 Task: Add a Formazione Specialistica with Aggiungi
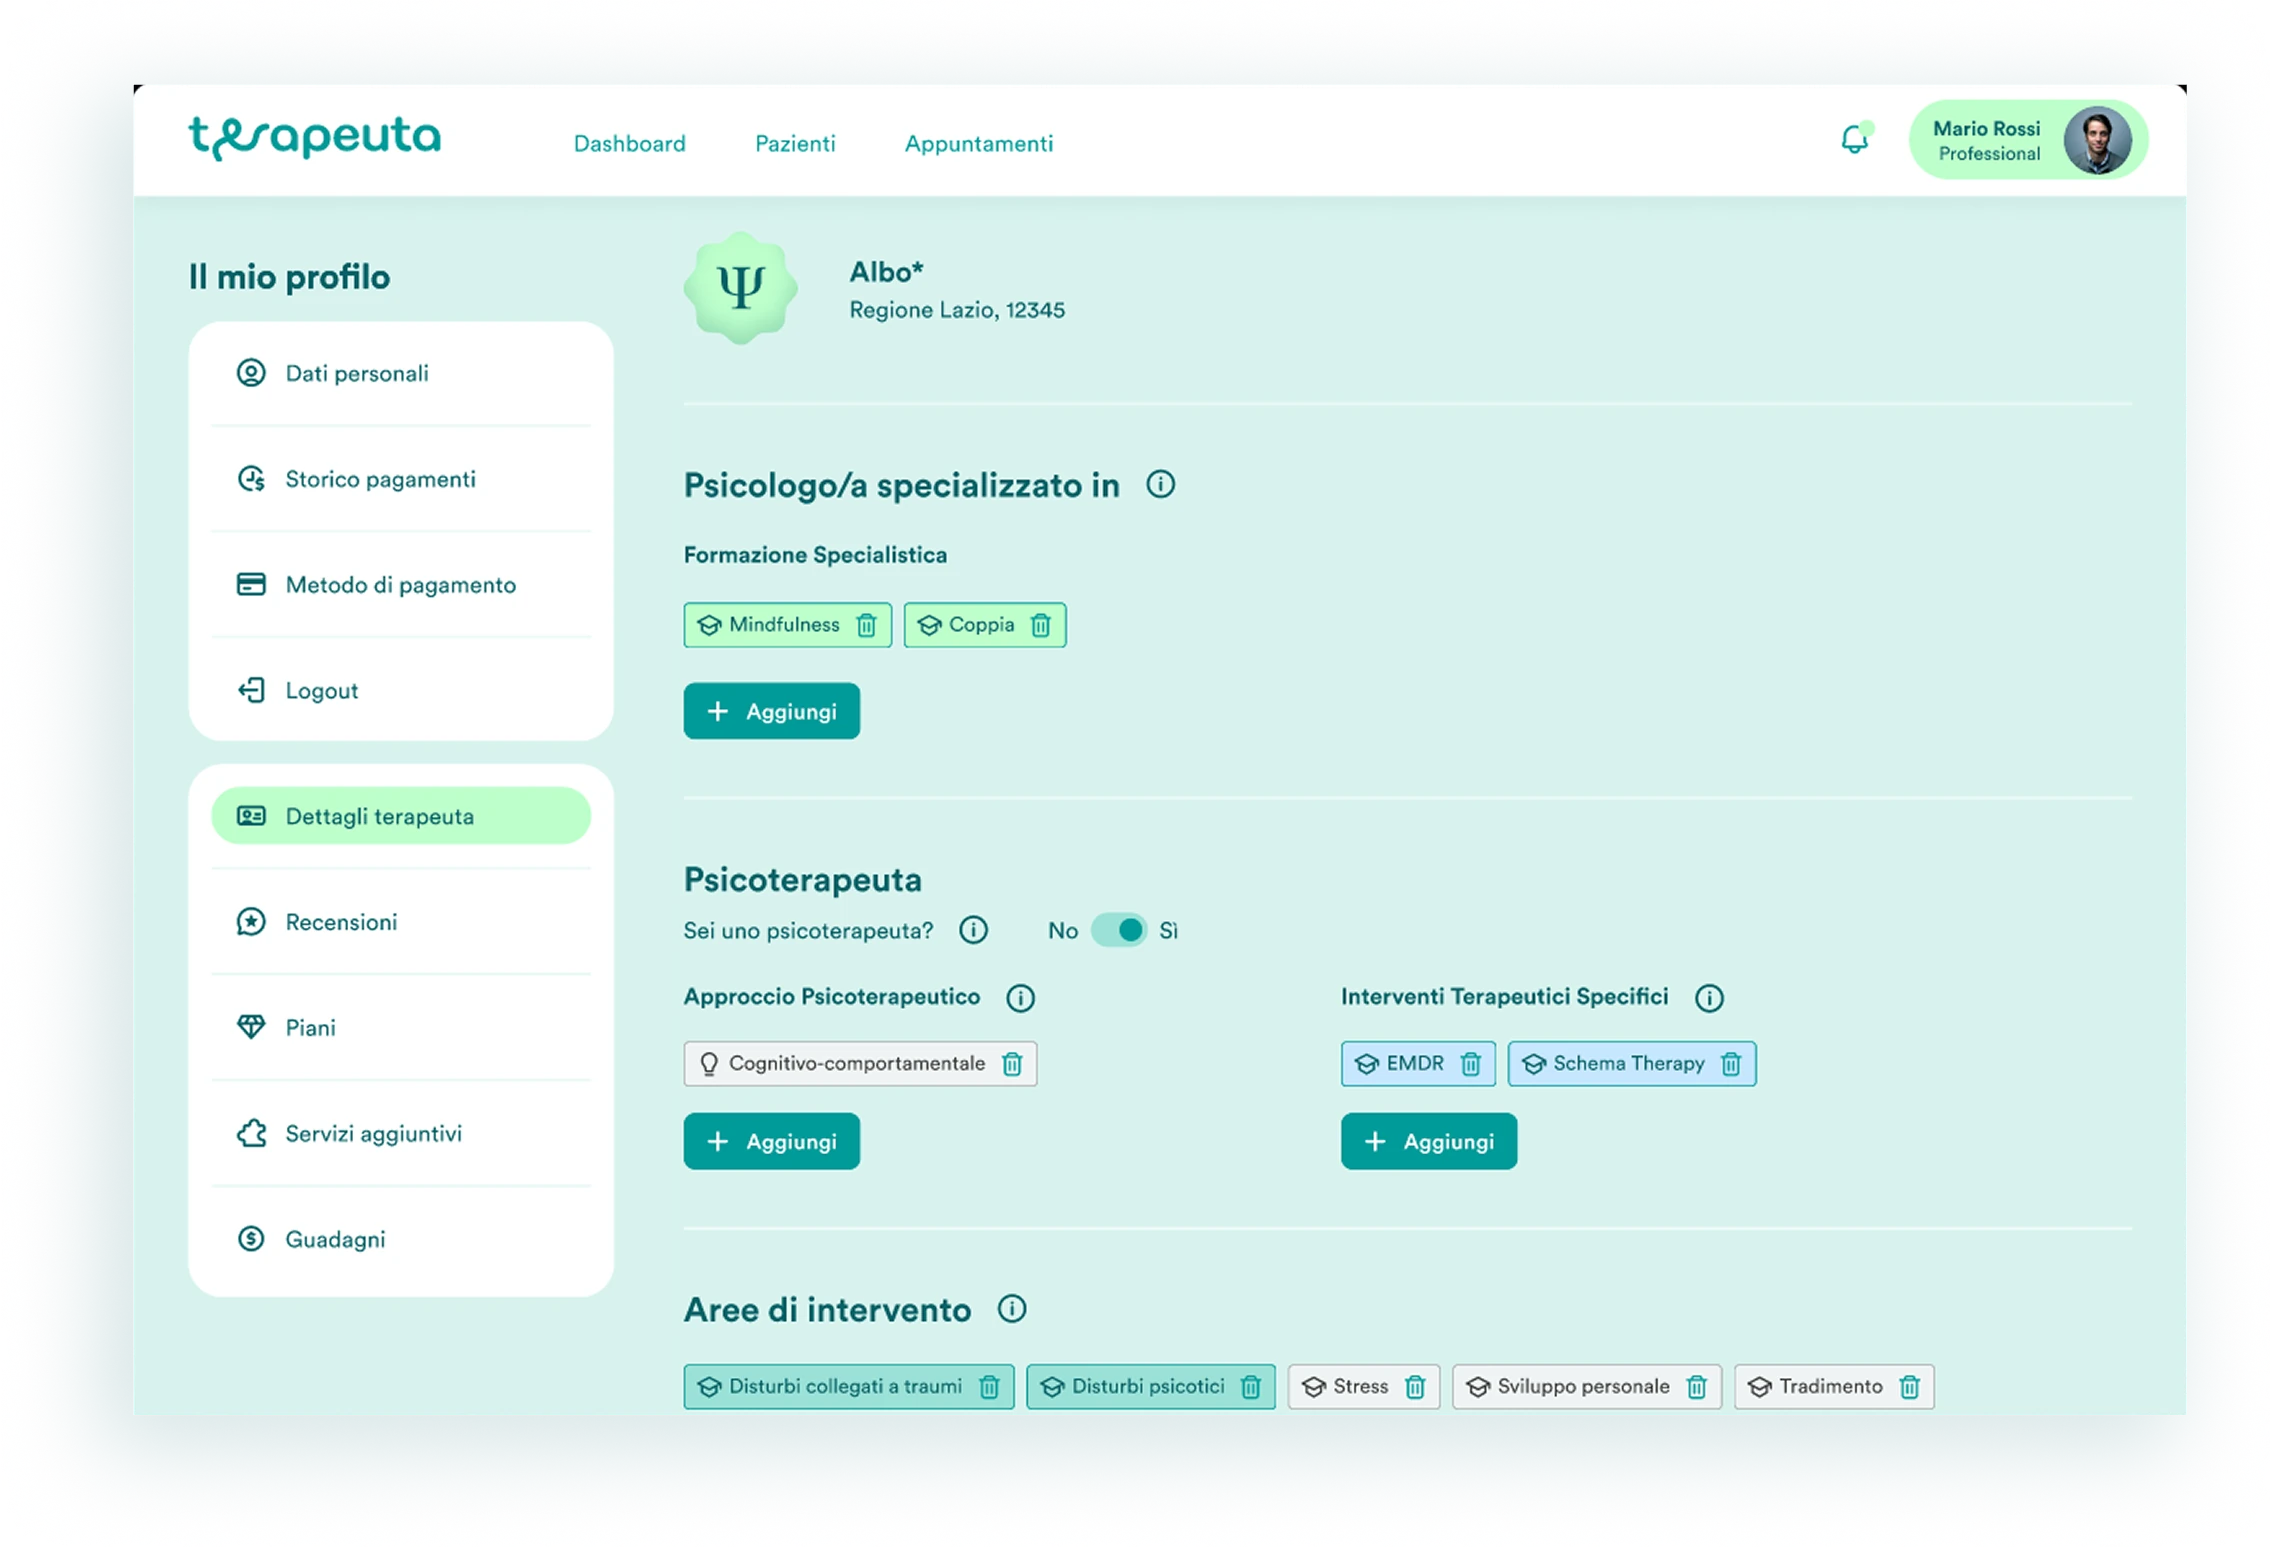pos(771,711)
